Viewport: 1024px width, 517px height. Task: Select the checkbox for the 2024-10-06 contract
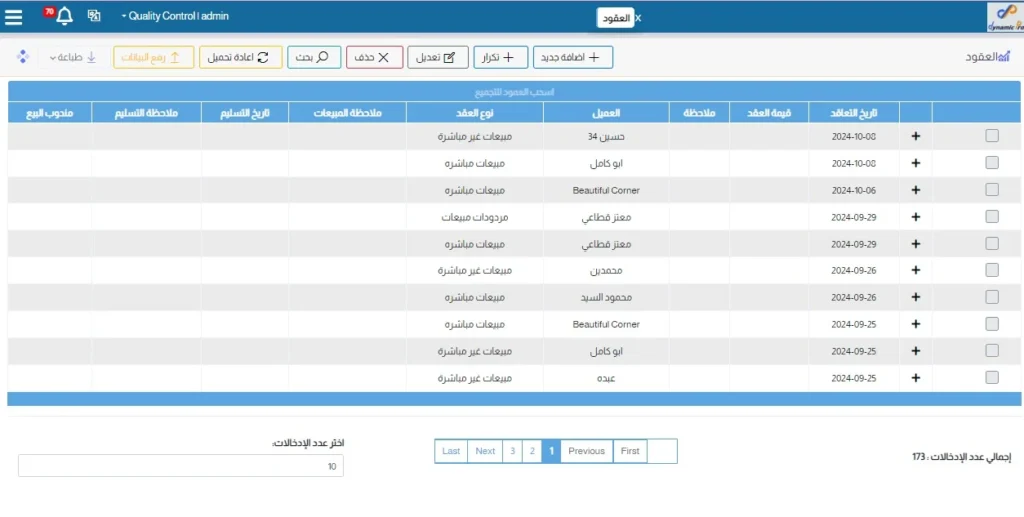(991, 190)
